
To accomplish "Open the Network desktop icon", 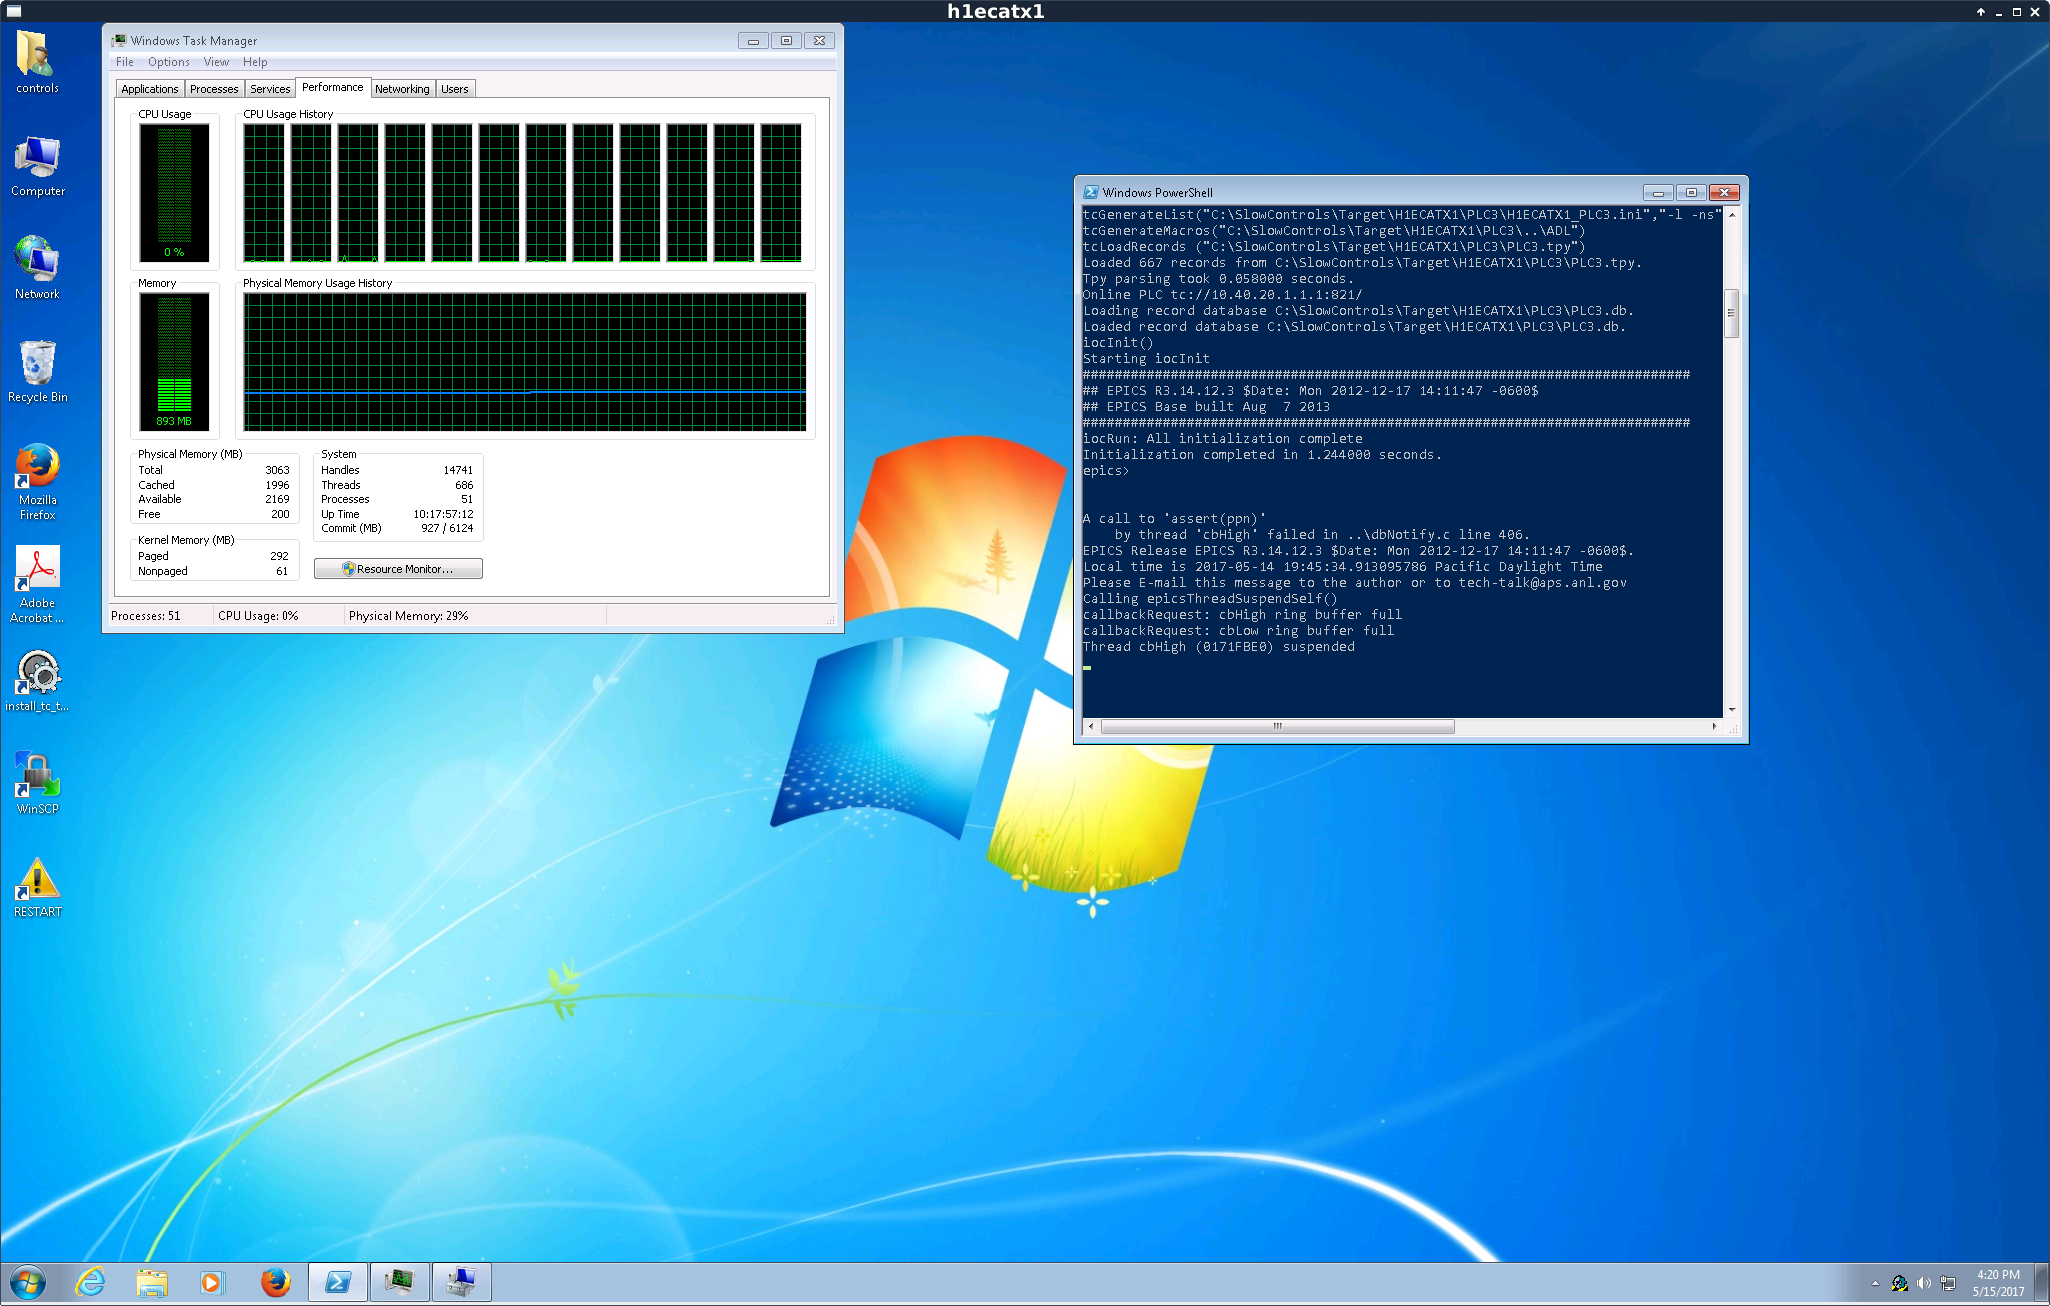I will (37, 268).
